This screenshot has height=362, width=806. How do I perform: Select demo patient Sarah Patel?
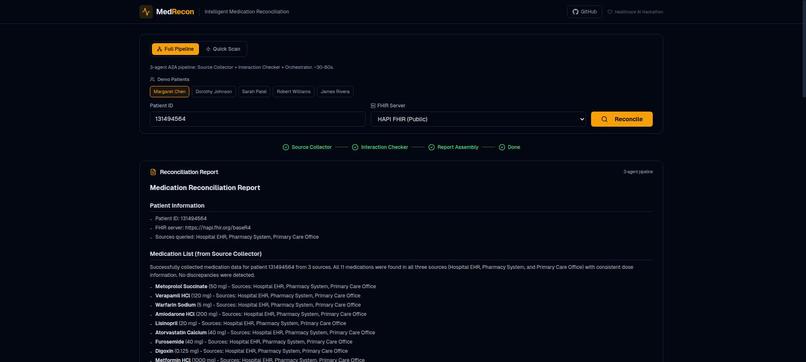(254, 92)
